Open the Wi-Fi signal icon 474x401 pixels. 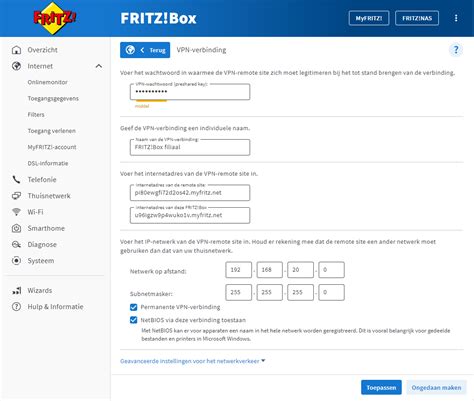point(16,212)
